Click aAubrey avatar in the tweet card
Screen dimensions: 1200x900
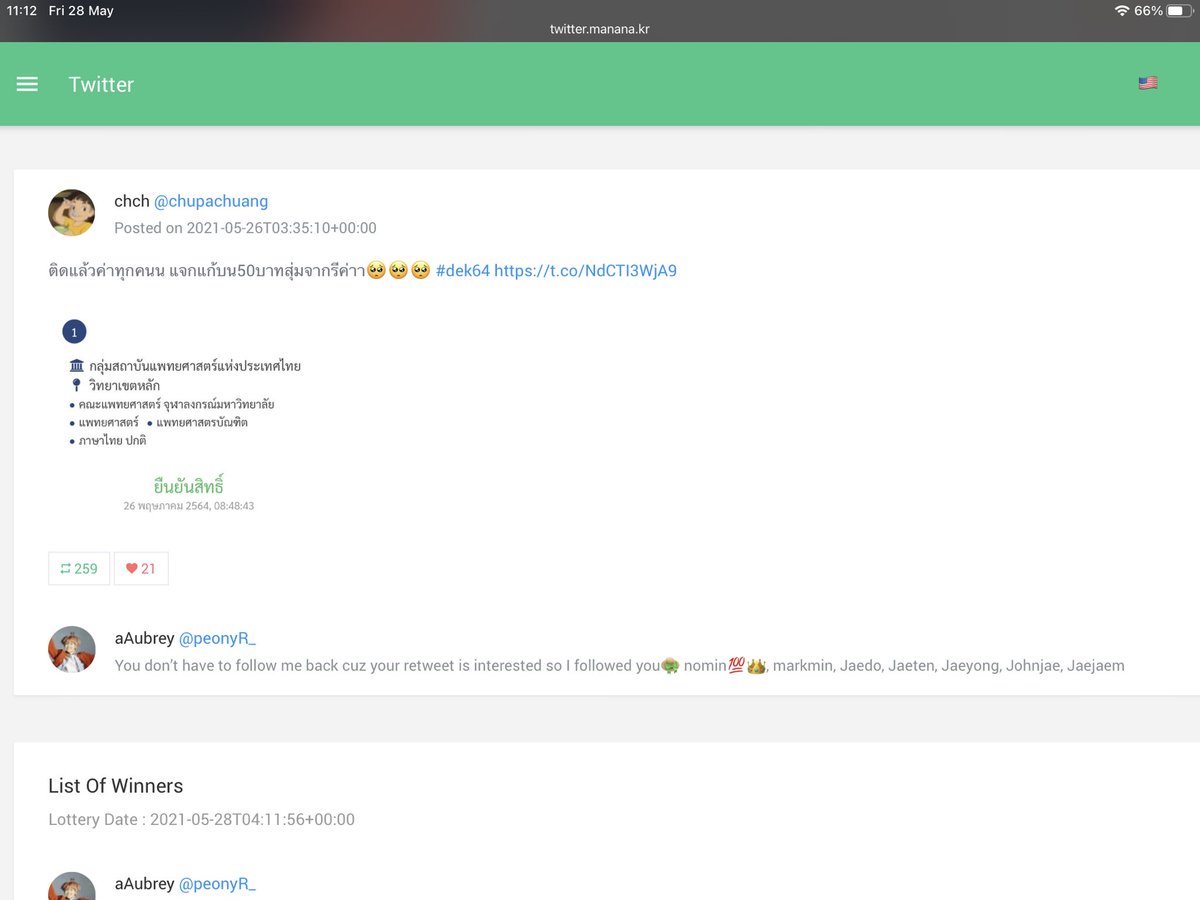72,650
